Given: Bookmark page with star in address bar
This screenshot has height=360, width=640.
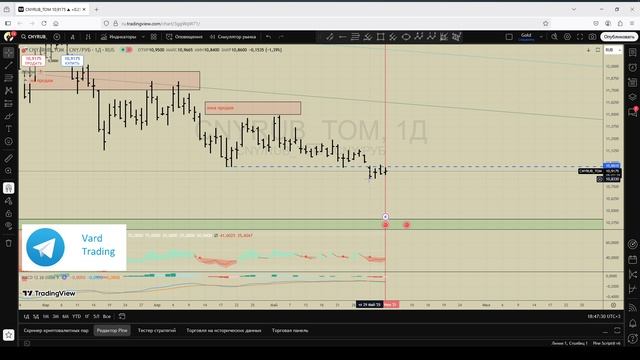Looking at the screenshot, I should (x=545, y=24).
